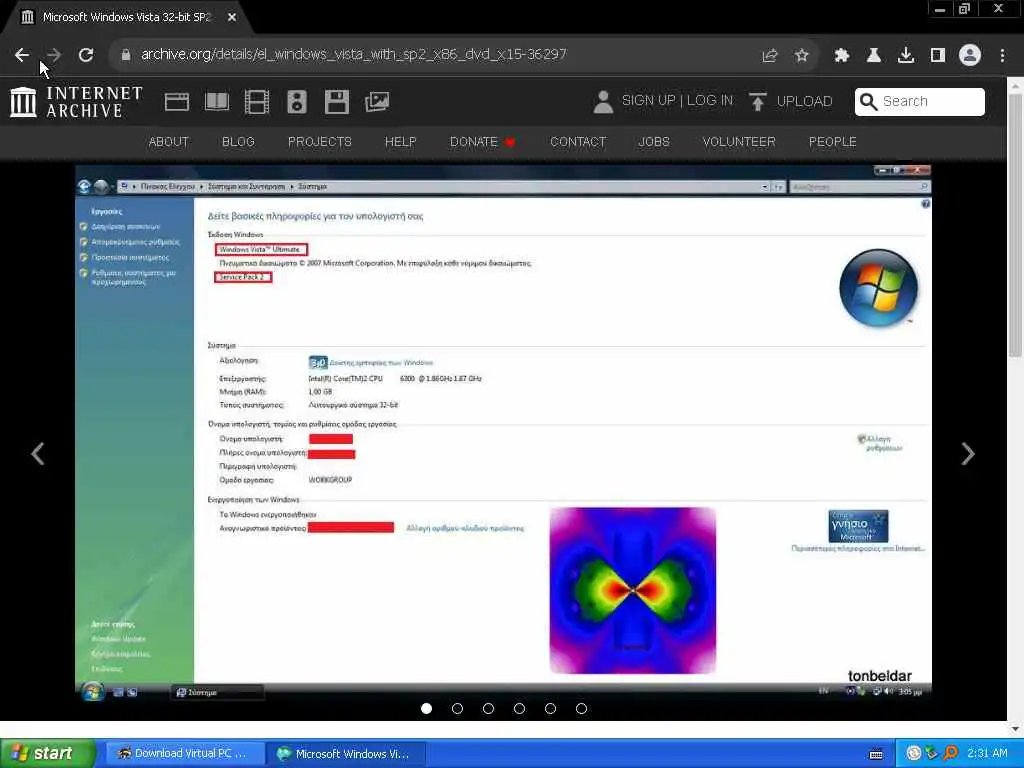The image size is (1024, 768).
Task: Reload the current page
Action: (x=86, y=55)
